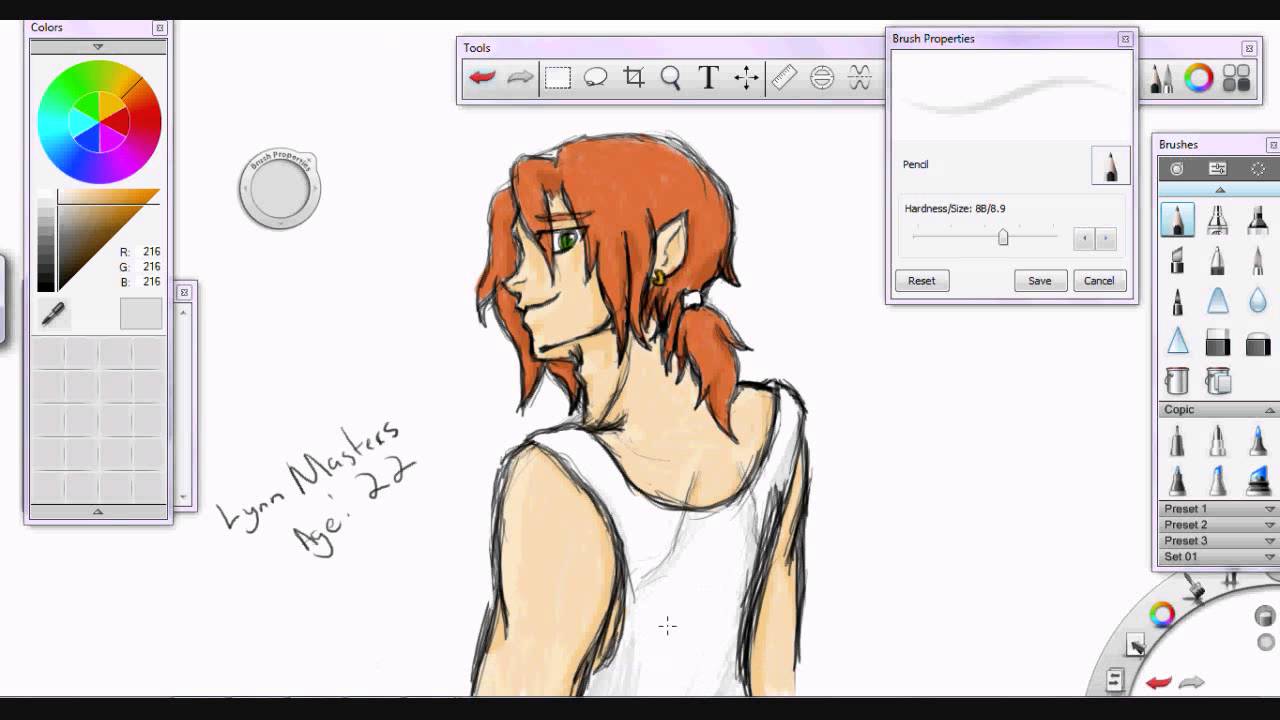Select the blue wide Copic marker brush
The height and width of the screenshot is (720, 1280).
(x=1258, y=480)
